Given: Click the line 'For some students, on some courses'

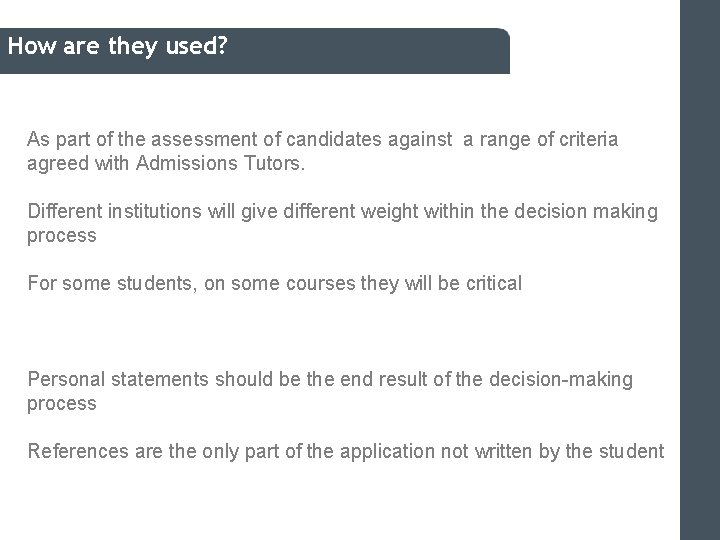Looking at the screenshot, I should point(274,284).
